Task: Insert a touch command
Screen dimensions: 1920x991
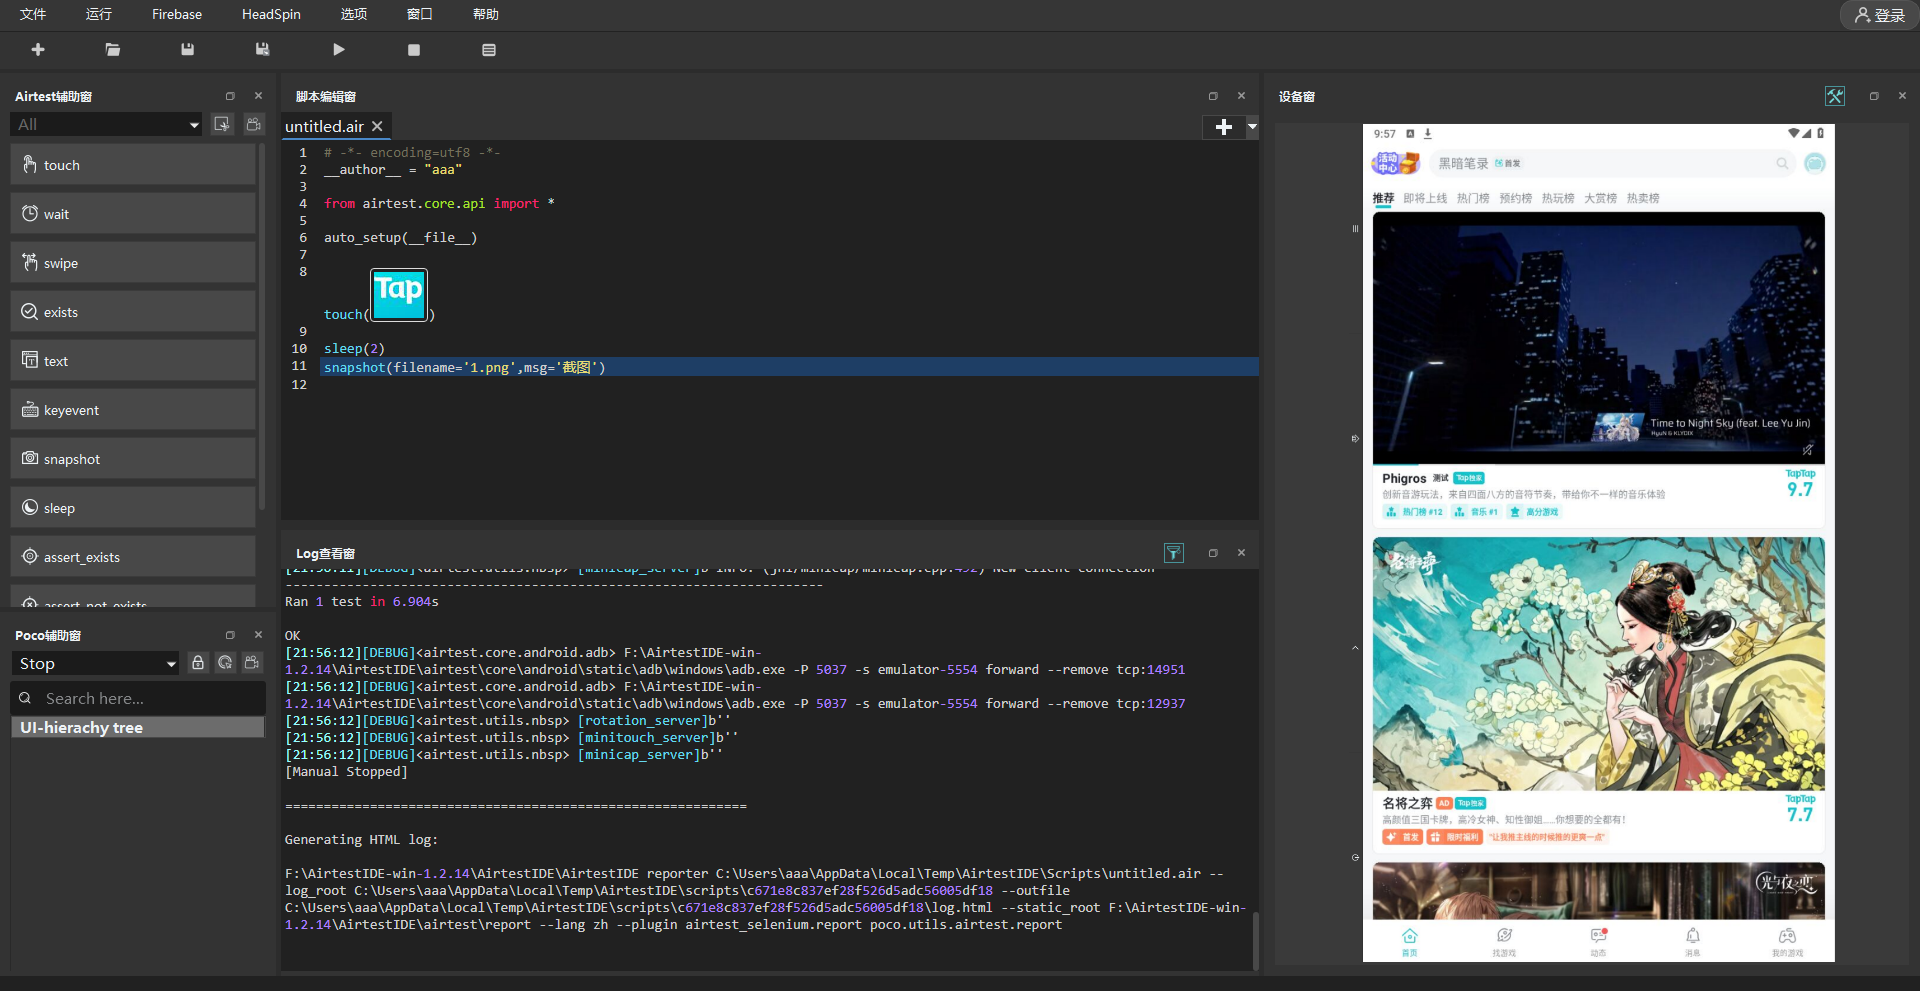Action: coord(133,165)
